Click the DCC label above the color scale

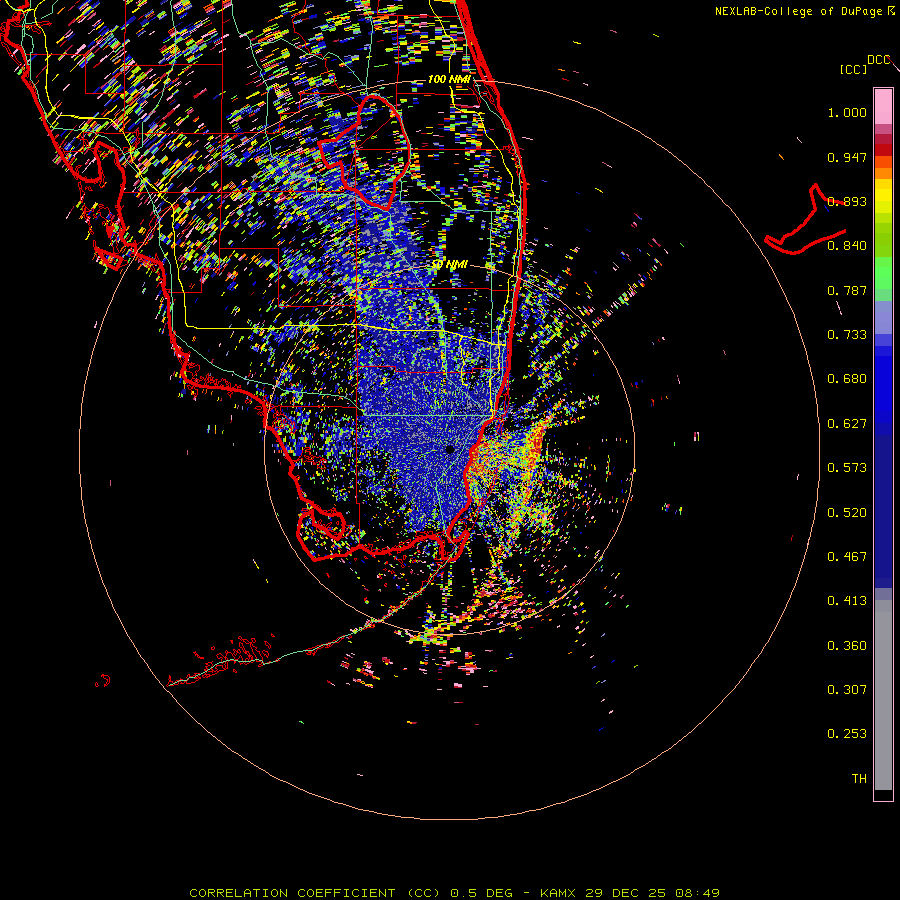[x=878, y=60]
